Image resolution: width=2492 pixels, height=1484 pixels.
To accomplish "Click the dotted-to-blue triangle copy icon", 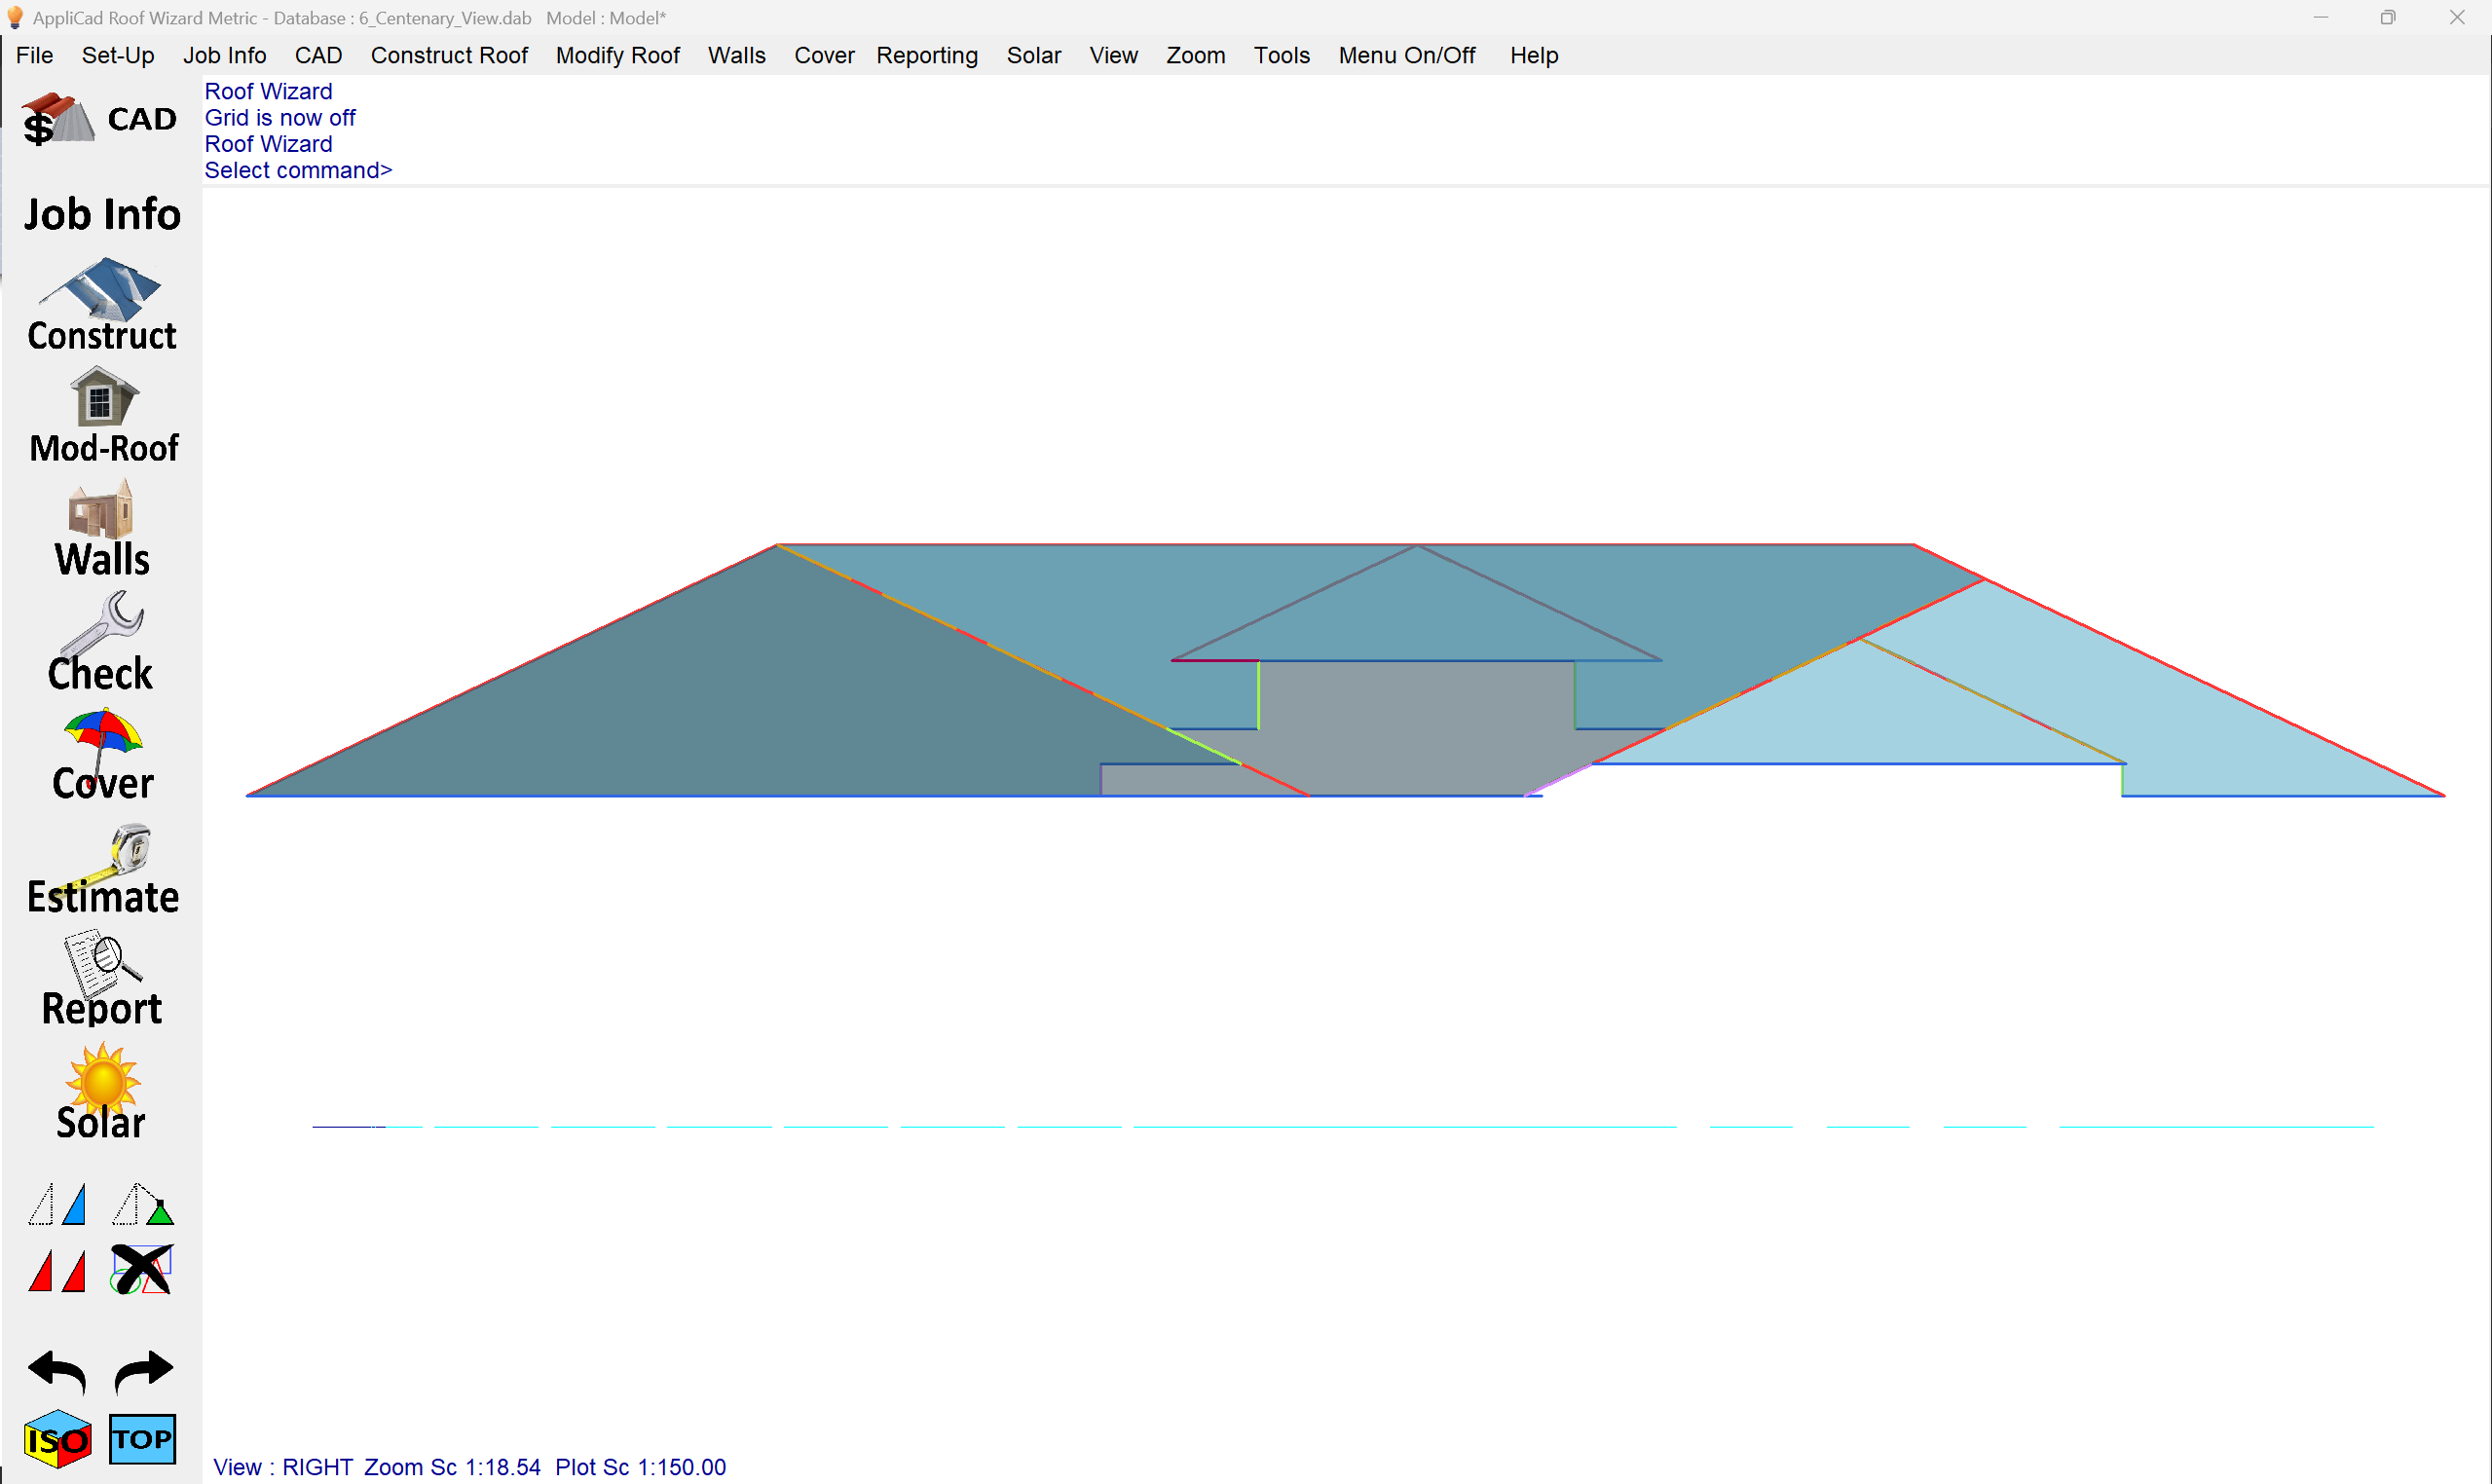I will (x=57, y=1204).
